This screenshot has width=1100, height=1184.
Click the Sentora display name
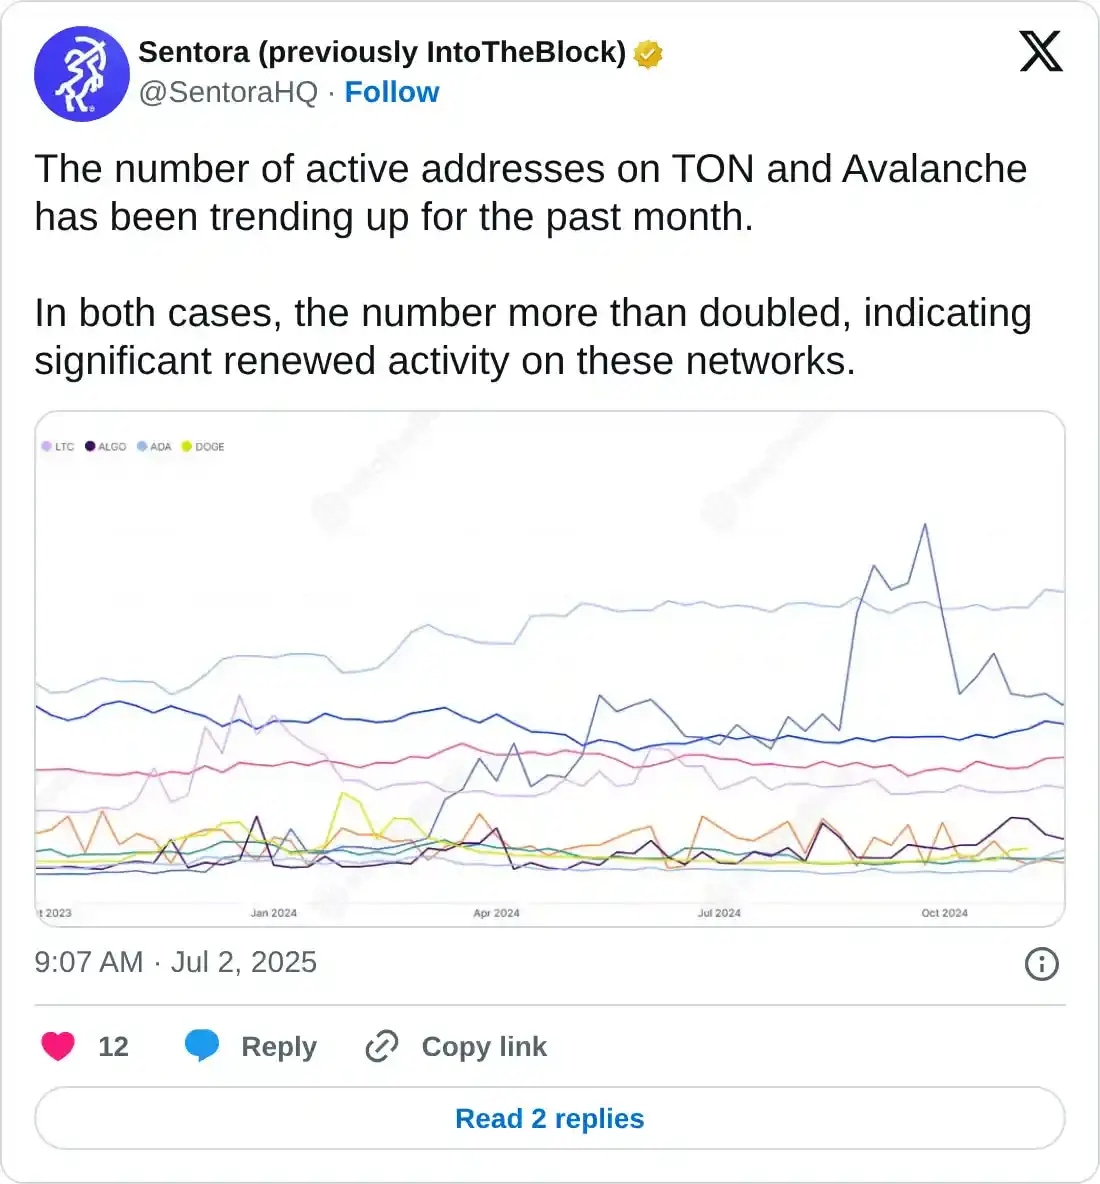[x=380, y=52]
